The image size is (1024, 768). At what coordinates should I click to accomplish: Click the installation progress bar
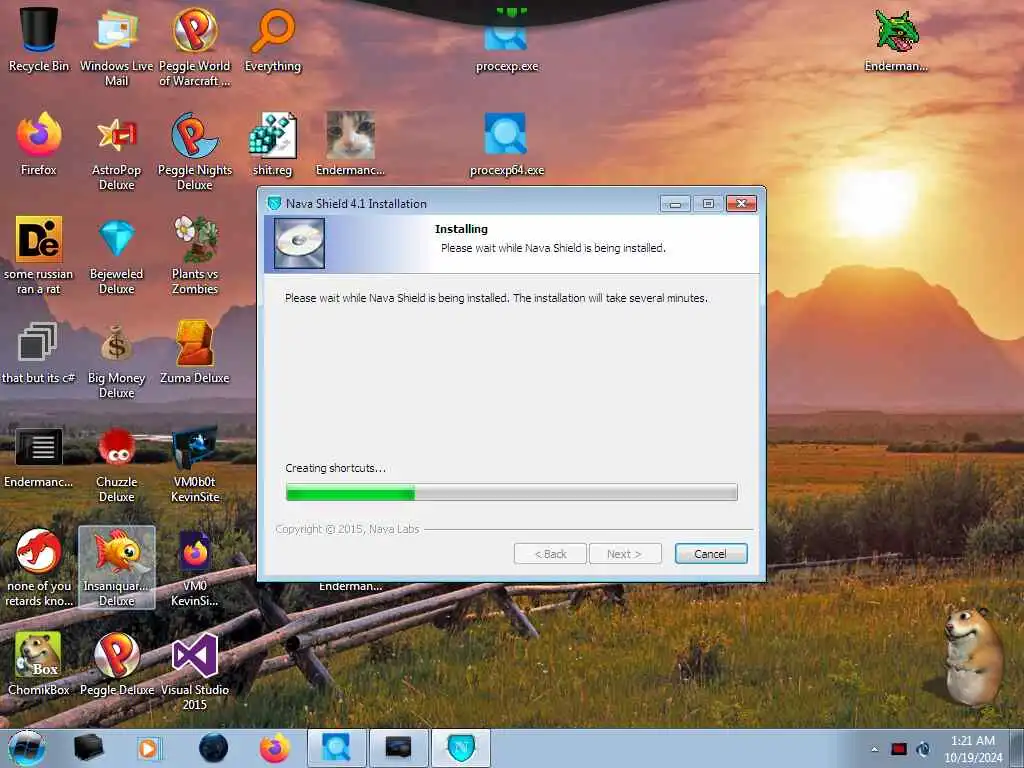[x=511, y=492]
